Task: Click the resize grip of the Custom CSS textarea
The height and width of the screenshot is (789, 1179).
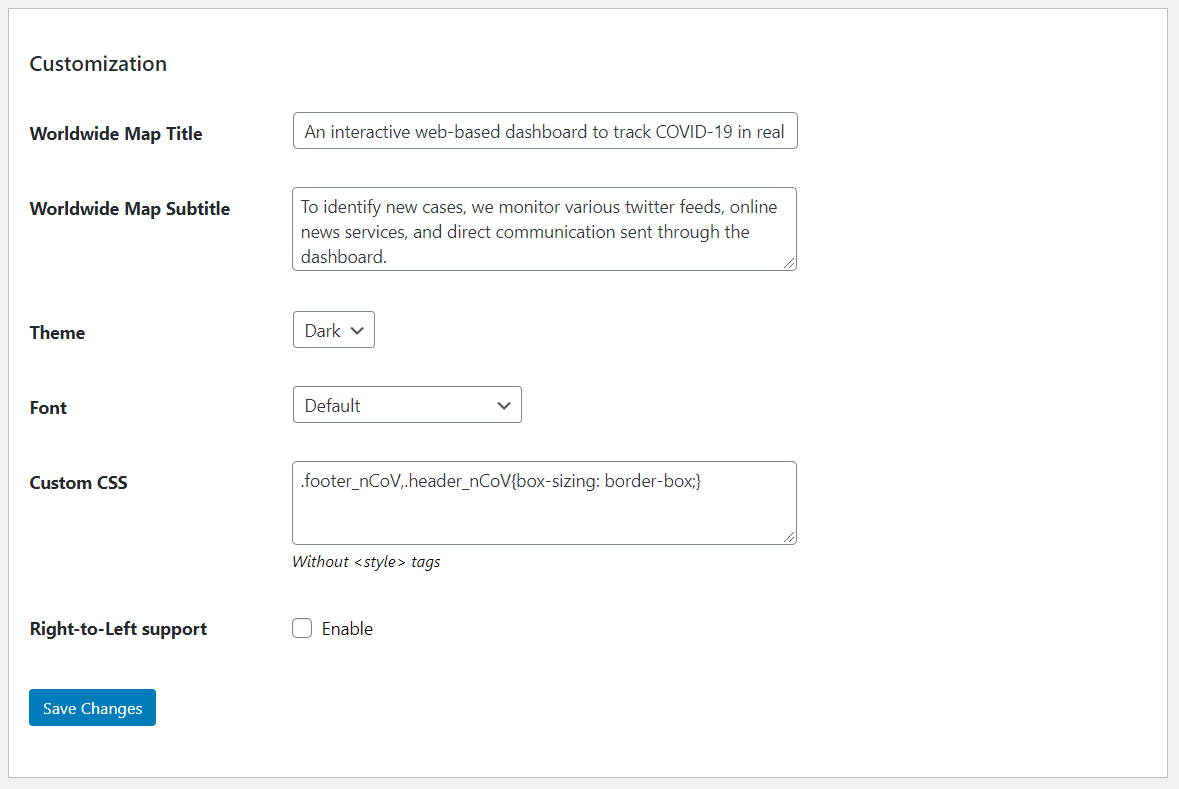Action: coord(789,537)
